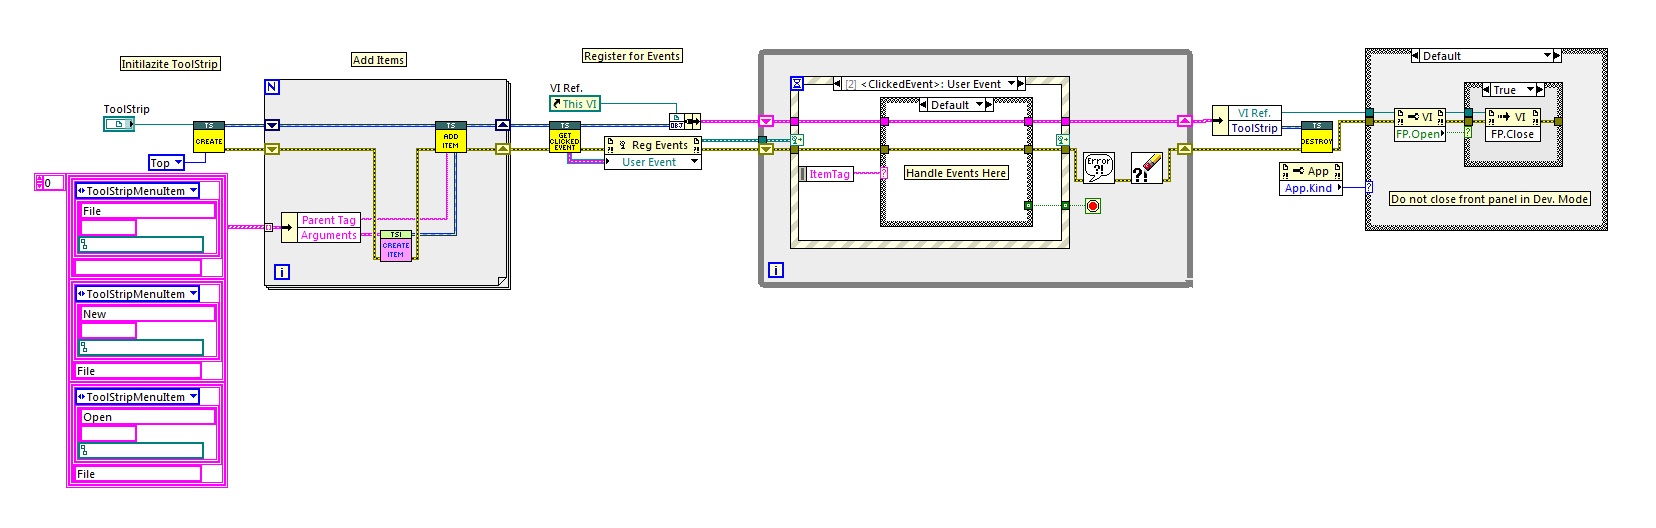The width and height of the screenshot is (1656, 528).
Task: Select the ToolStrip unbundle element
Action: (1254, 128)
